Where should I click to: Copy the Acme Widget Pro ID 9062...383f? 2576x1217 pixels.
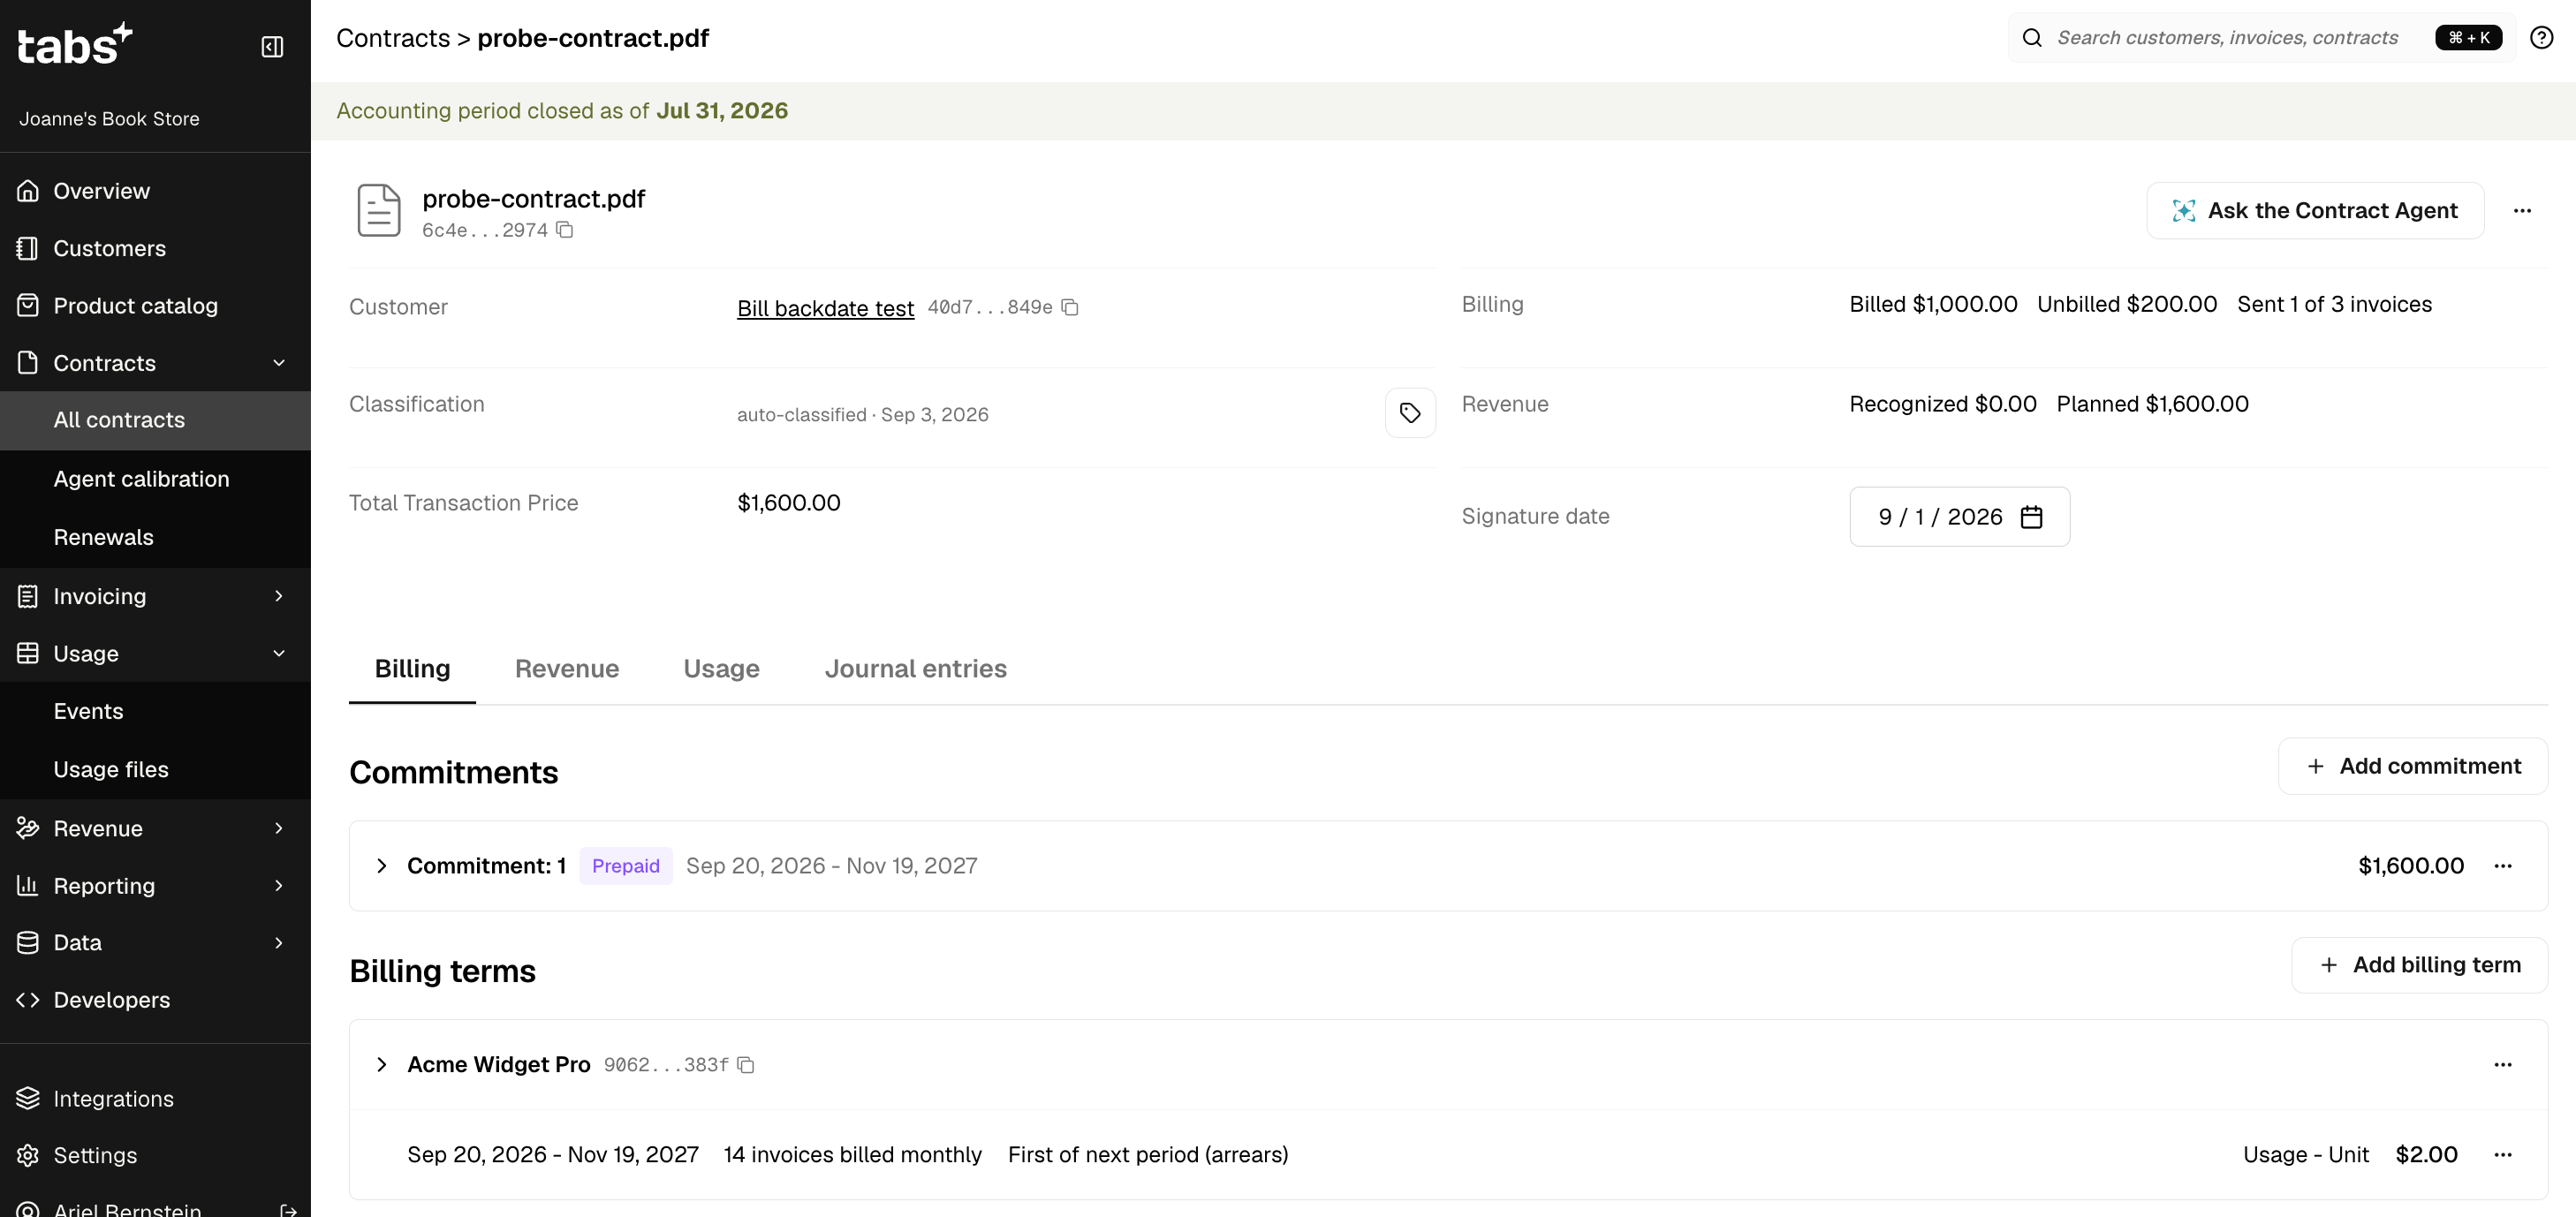point(746,1065)
